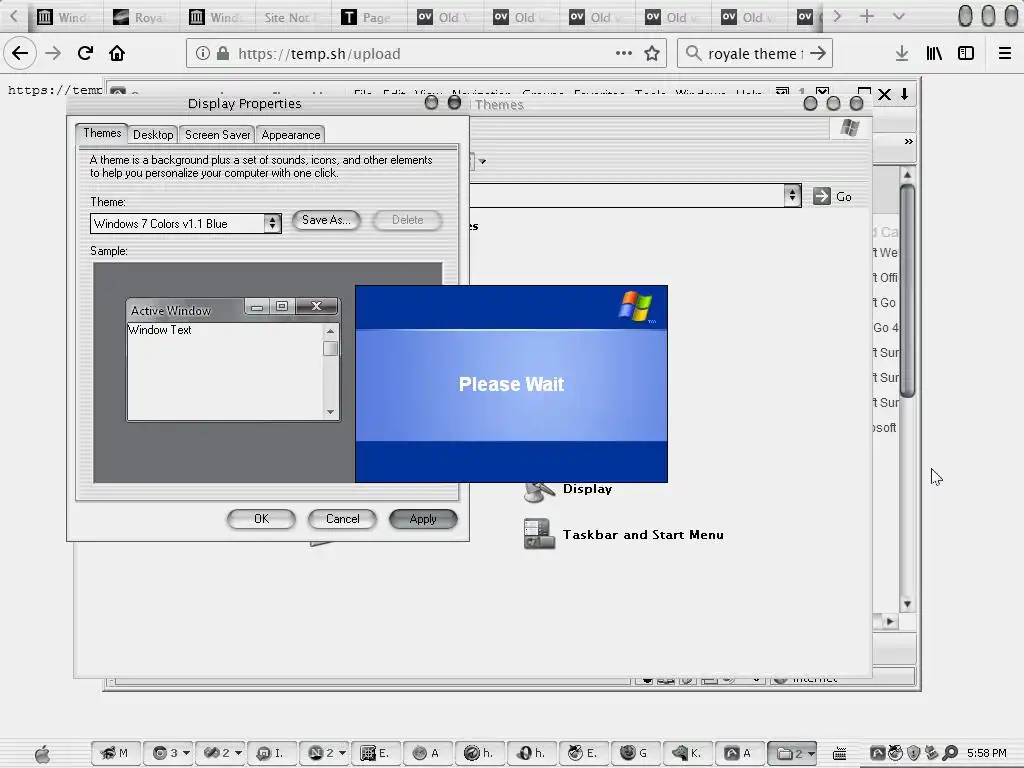Click the magnifier icon in the search box
The width and height of the screenshot is (1024, 768).
click(x=694, y=54)
